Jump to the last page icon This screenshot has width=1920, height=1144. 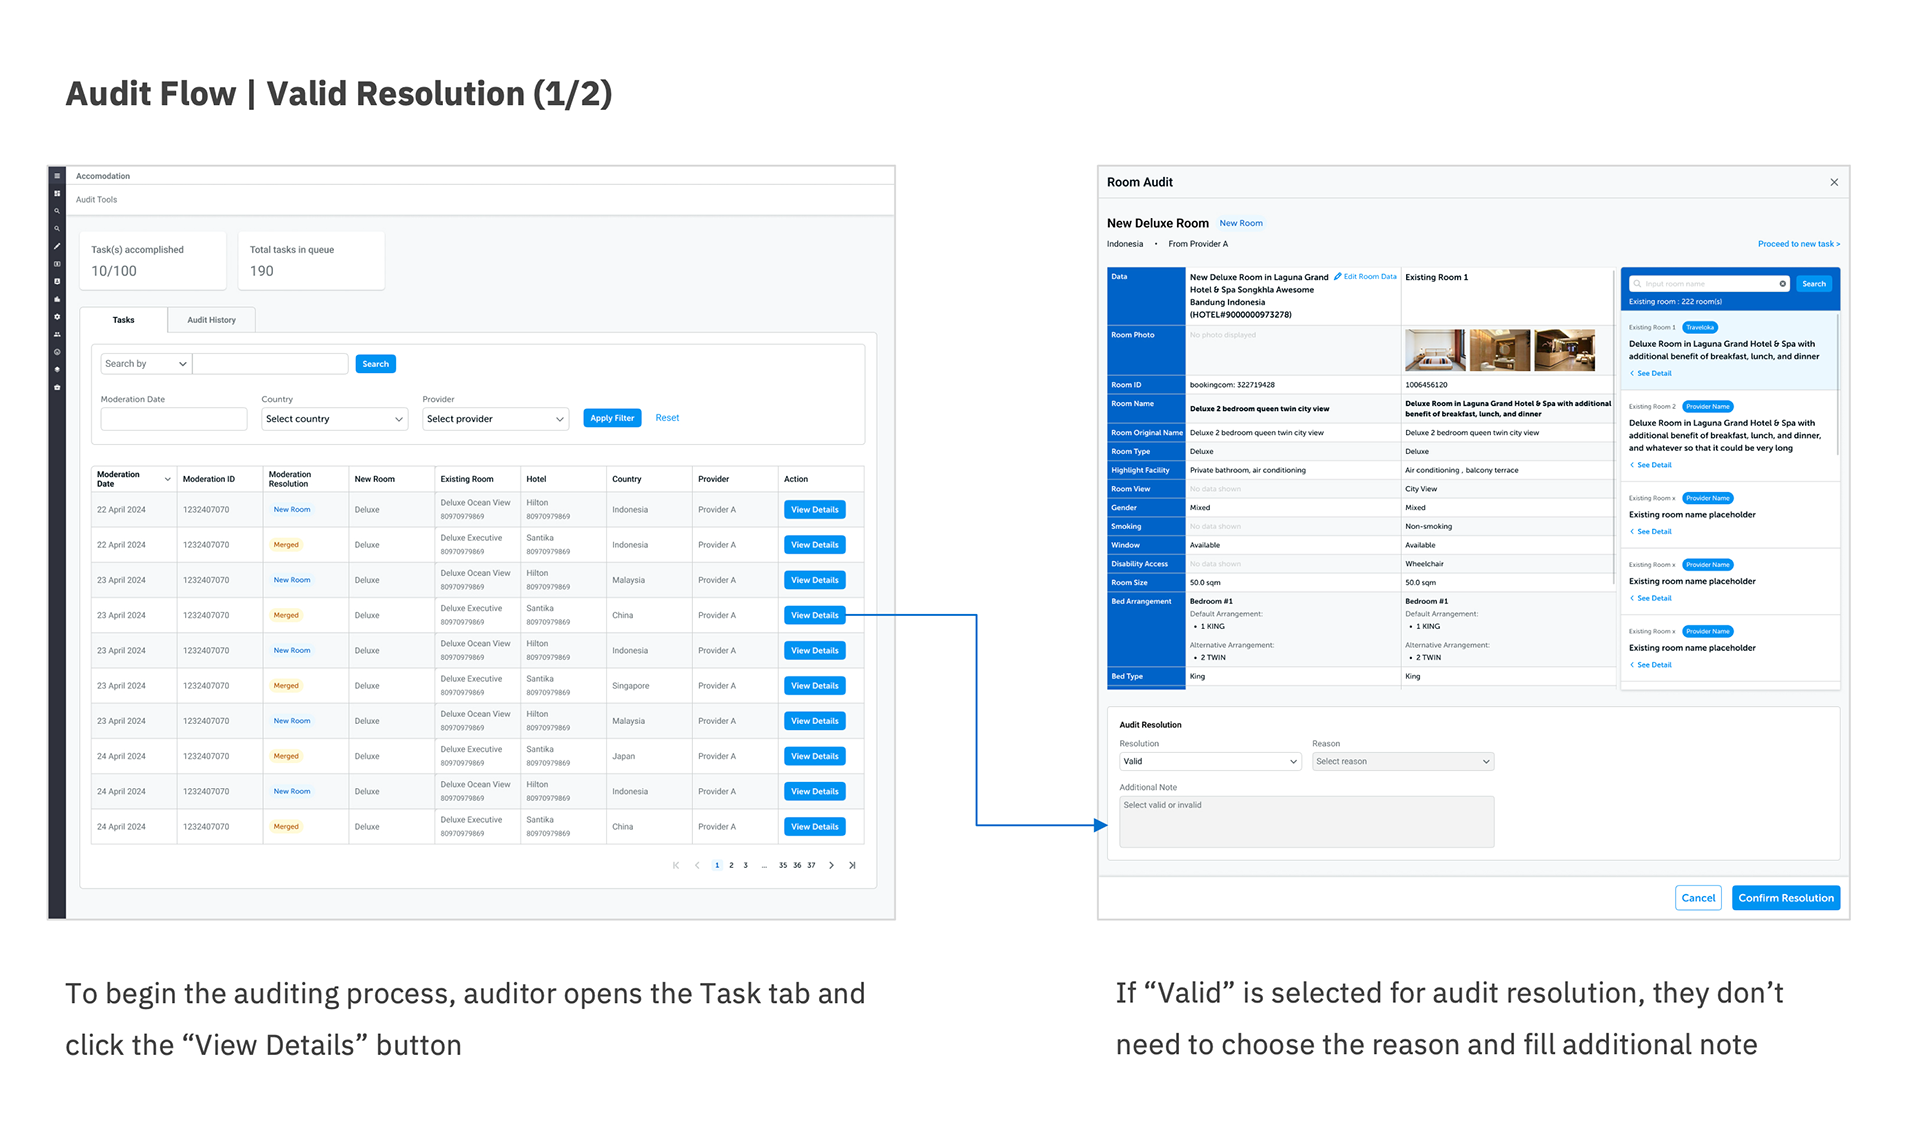tap(852, 865)
